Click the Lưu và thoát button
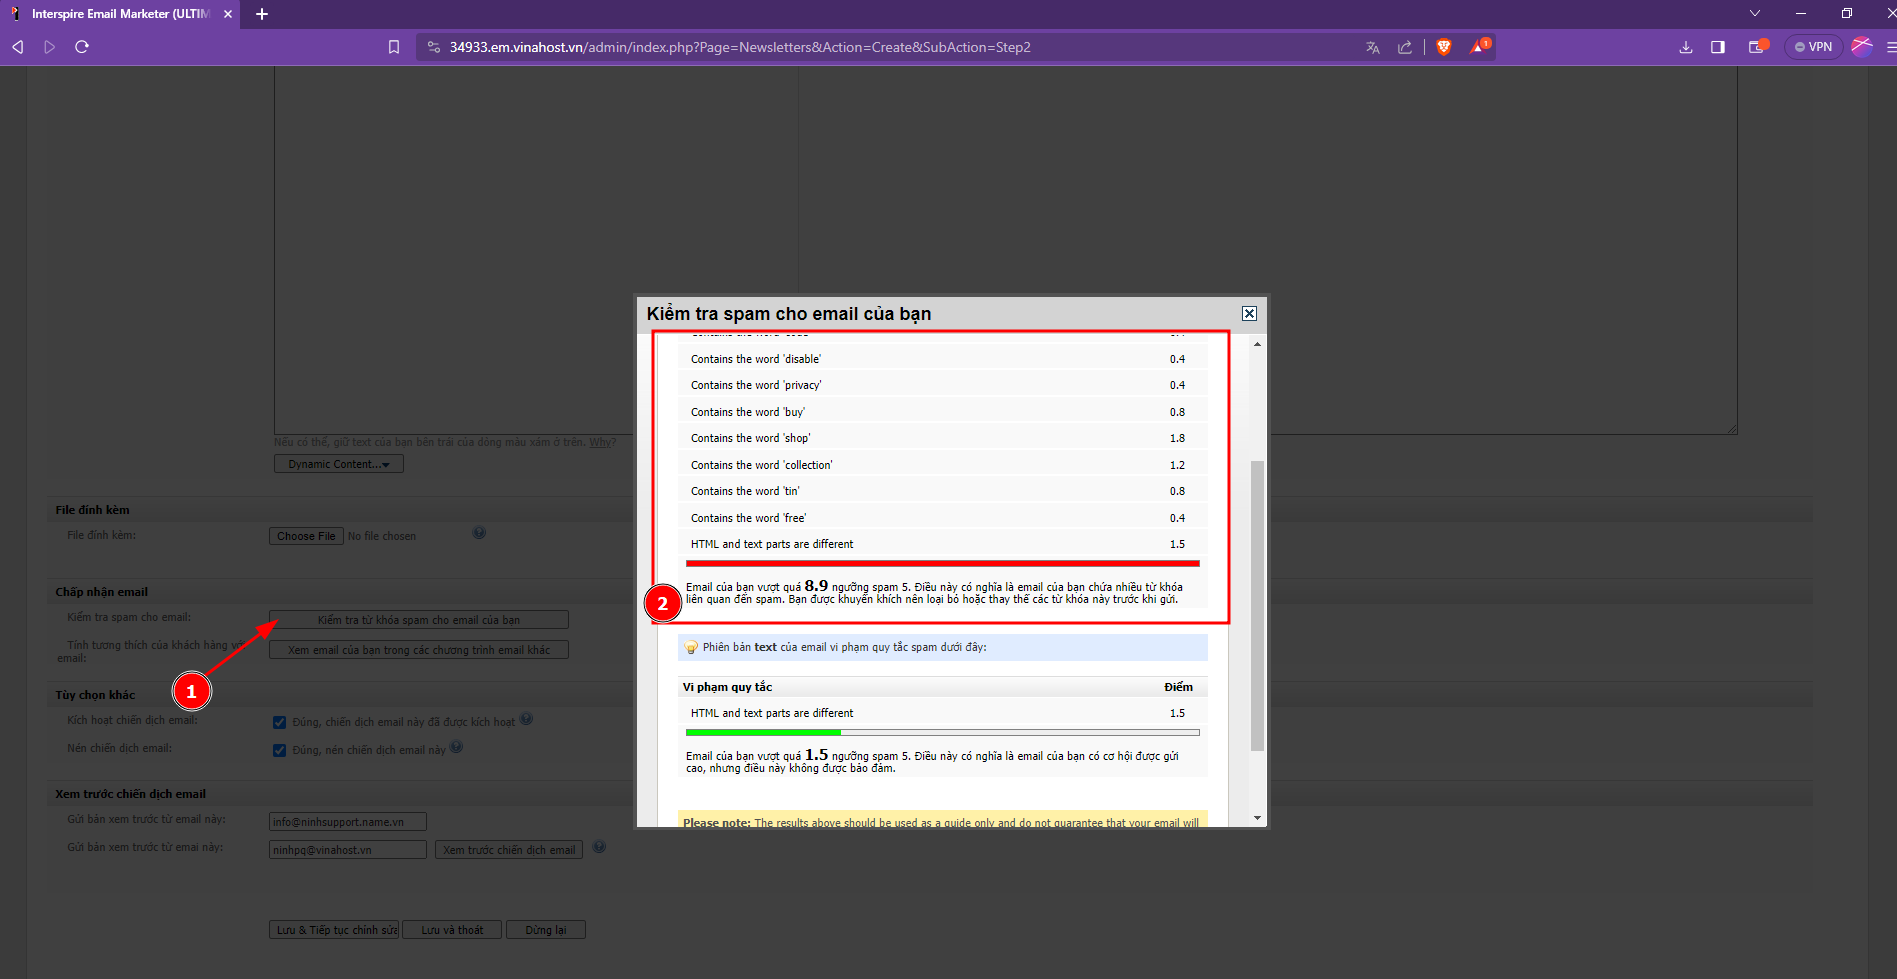Screen dimensions: 1897x979 452,930
